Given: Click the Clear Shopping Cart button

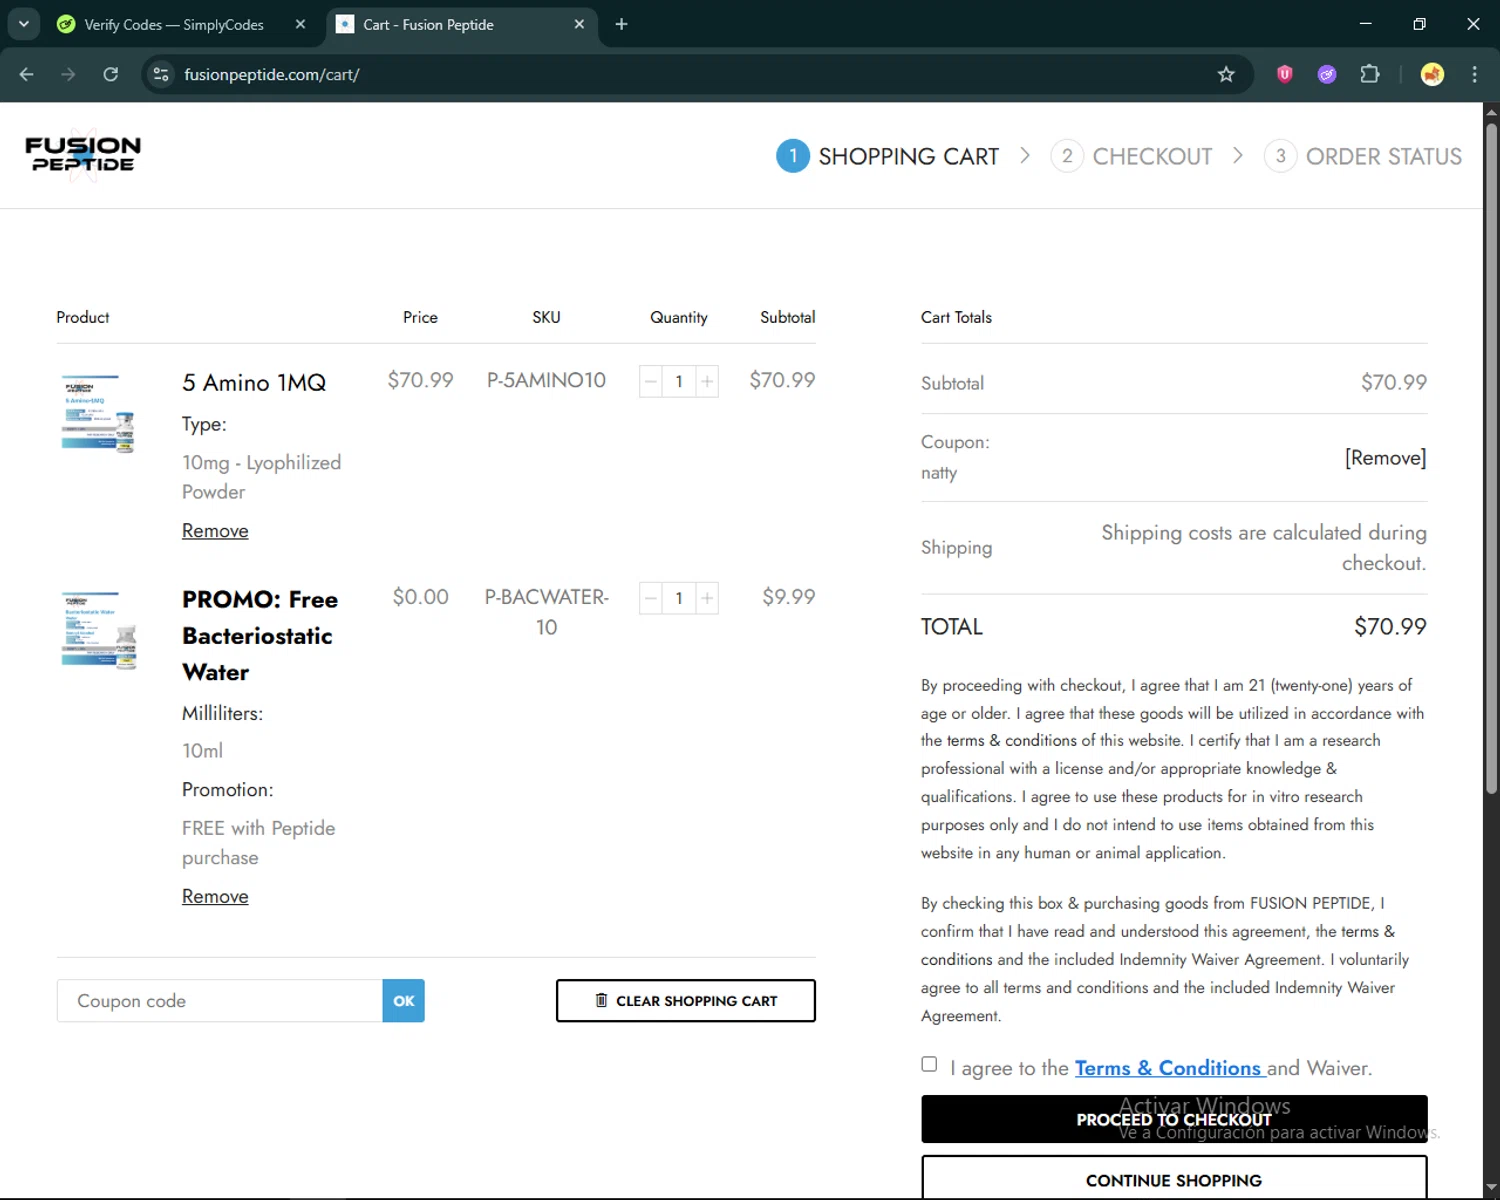Looking at the screenshot, I should (x=686, y=1001).
